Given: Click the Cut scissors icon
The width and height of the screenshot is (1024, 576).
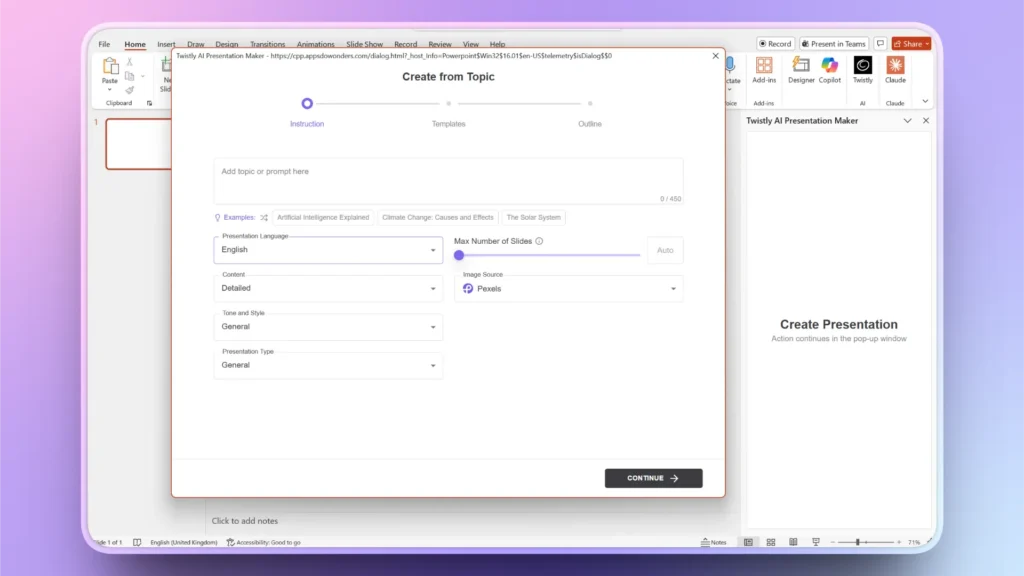Looking at the screenshot, I should tap(129, 62).
